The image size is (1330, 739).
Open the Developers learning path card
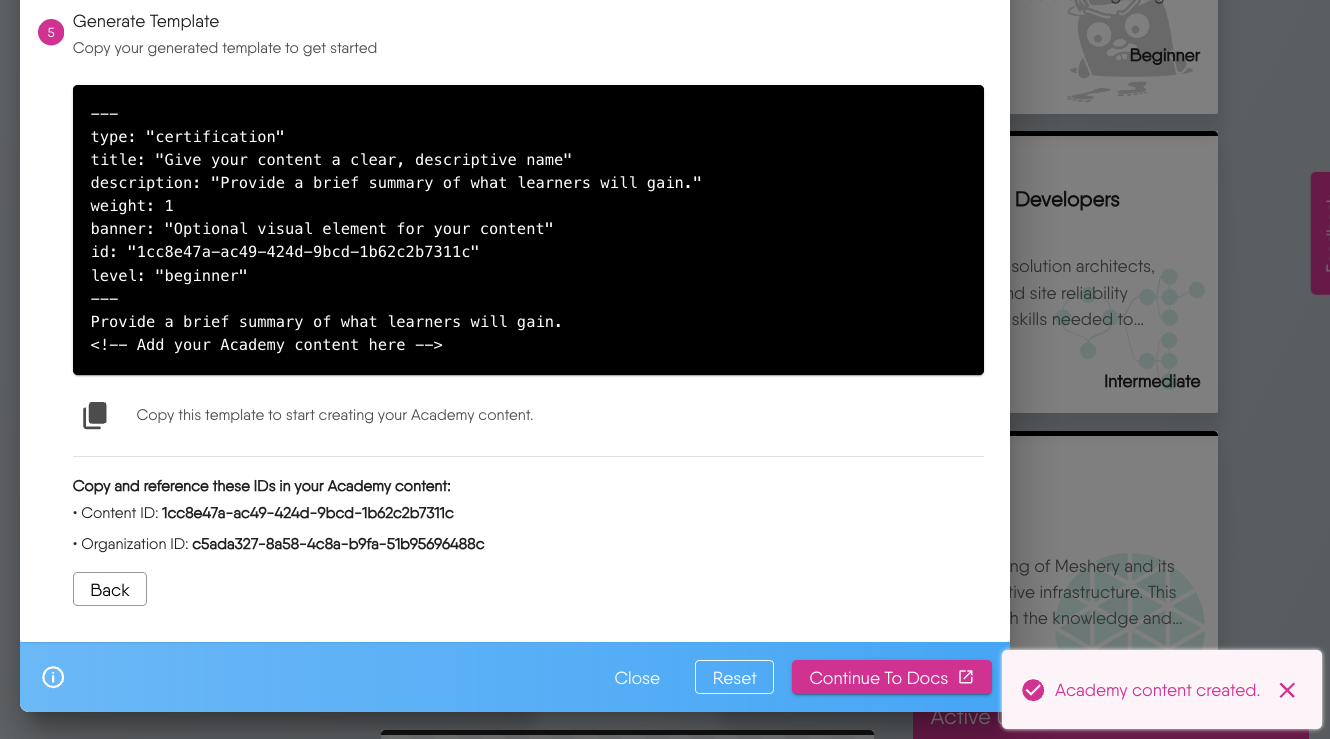(x=1113, y=272)
